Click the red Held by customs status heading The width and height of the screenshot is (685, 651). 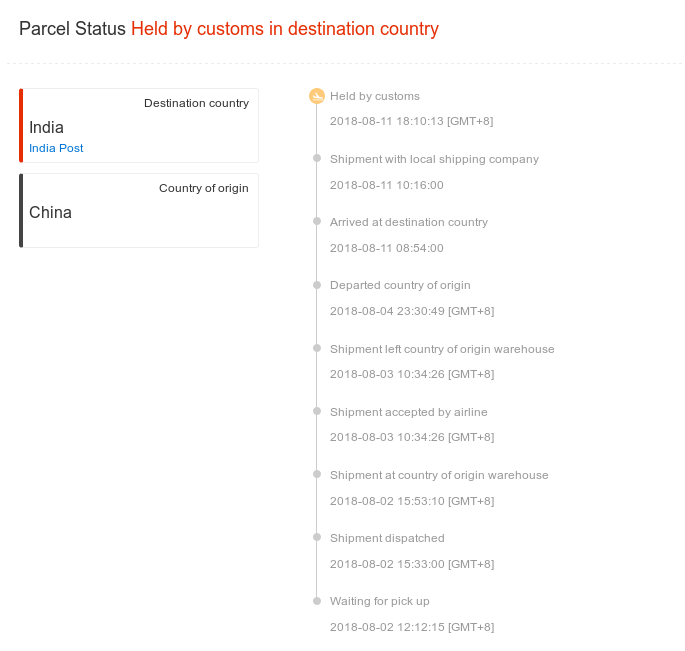click(285, 29)
